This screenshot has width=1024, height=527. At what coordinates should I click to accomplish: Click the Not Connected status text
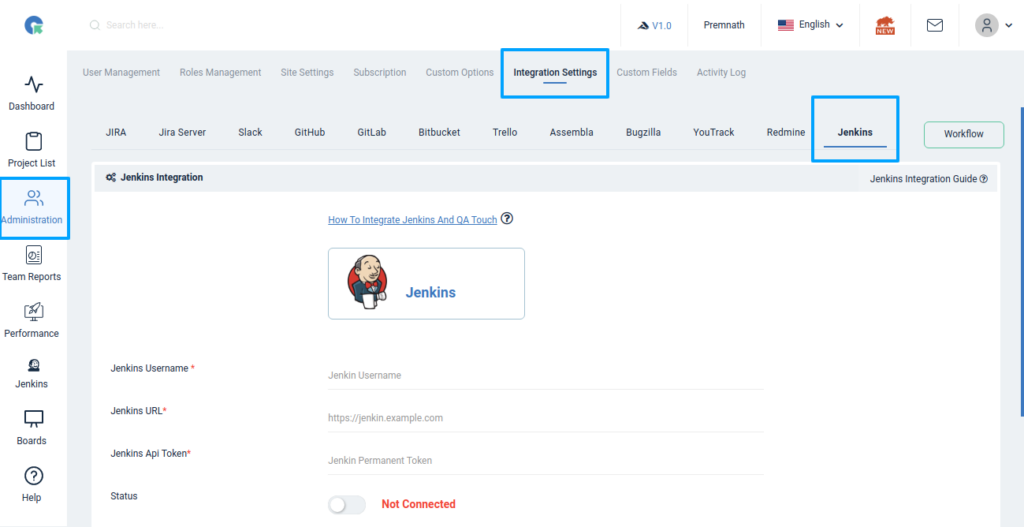[x=419, y=504]
